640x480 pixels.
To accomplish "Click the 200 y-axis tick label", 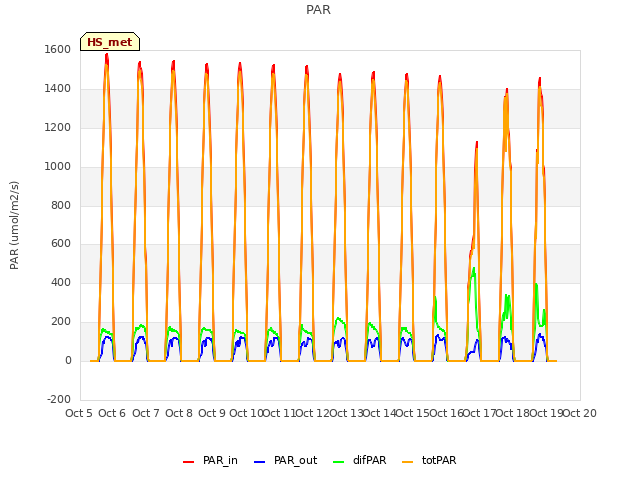I will [61, 322].
